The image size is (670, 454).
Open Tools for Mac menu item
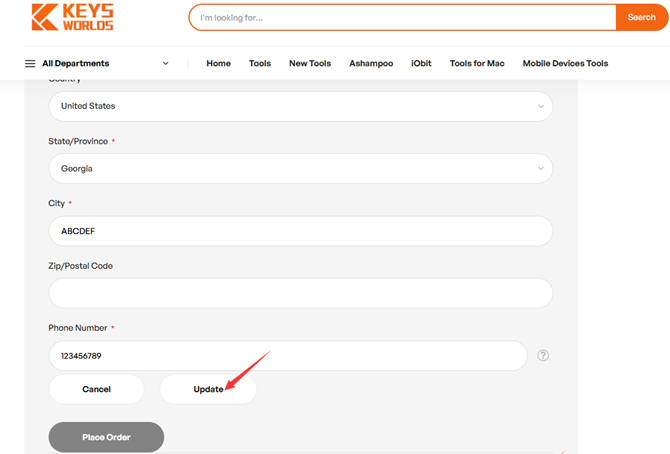click(477, 63)
